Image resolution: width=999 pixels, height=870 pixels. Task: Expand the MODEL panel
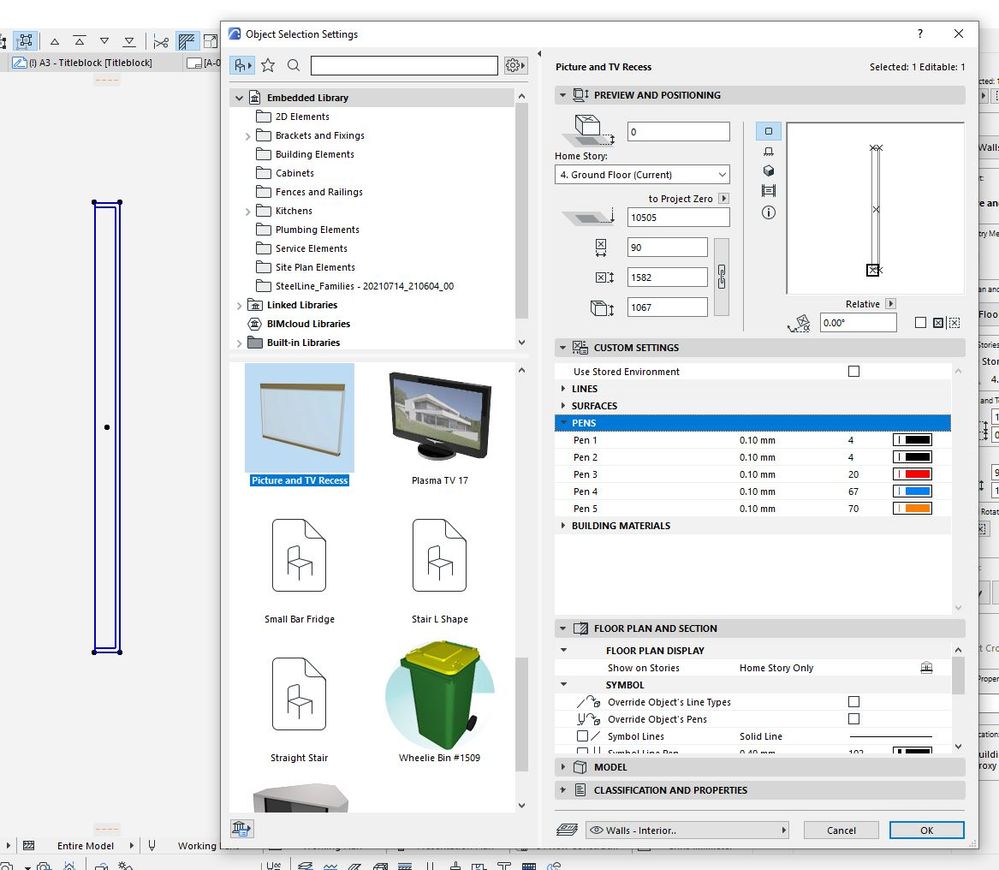coord(610,767)
